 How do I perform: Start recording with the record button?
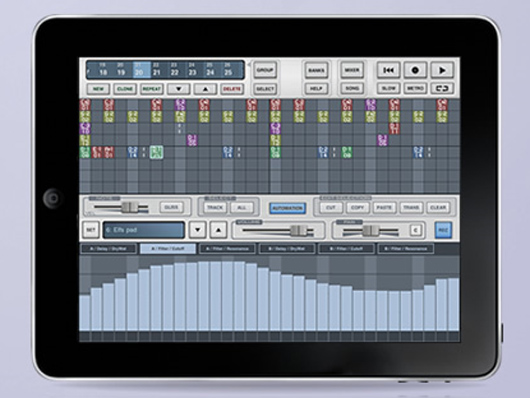click(415, 70)
